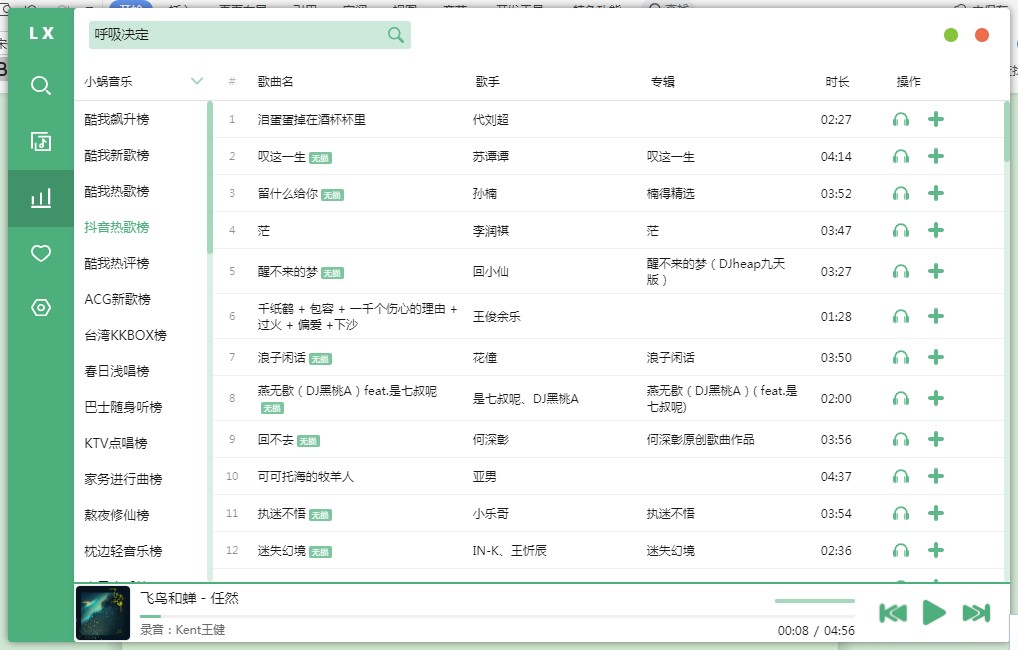Go back to the previous track
The width and height of the screenshot is (1018, 650).
pos(893,613)
